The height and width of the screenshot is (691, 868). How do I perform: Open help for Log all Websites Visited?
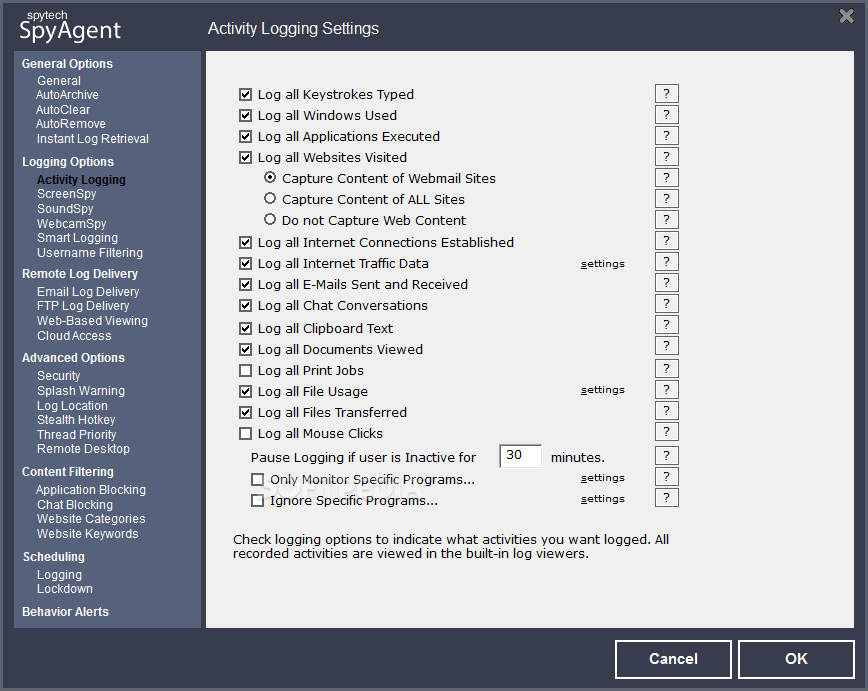coord(666,157)
